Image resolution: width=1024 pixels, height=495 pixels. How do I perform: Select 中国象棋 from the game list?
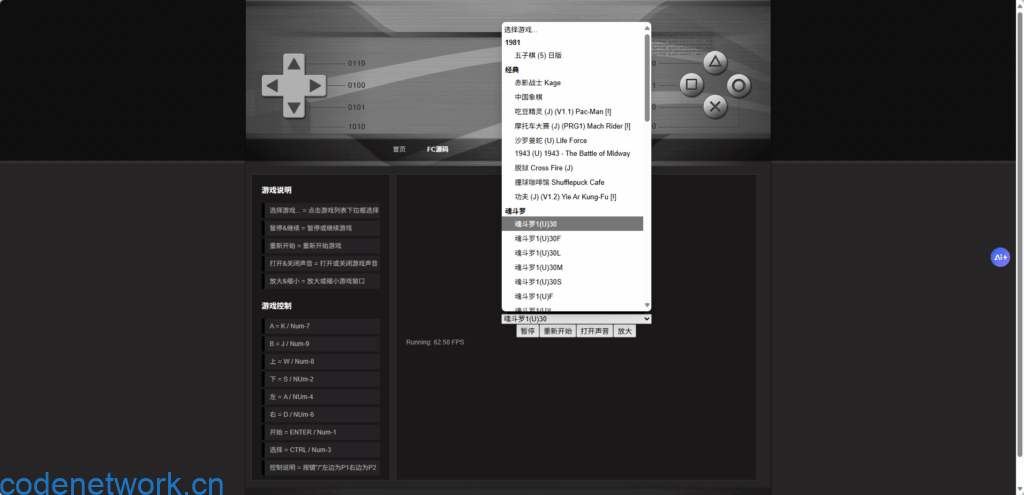pos(573,97)
